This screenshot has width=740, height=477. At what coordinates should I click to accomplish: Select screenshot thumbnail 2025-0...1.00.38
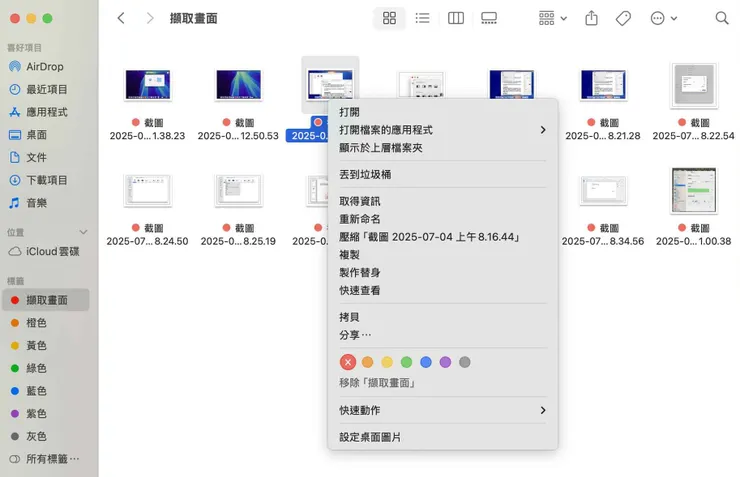(x=693, y=190)
